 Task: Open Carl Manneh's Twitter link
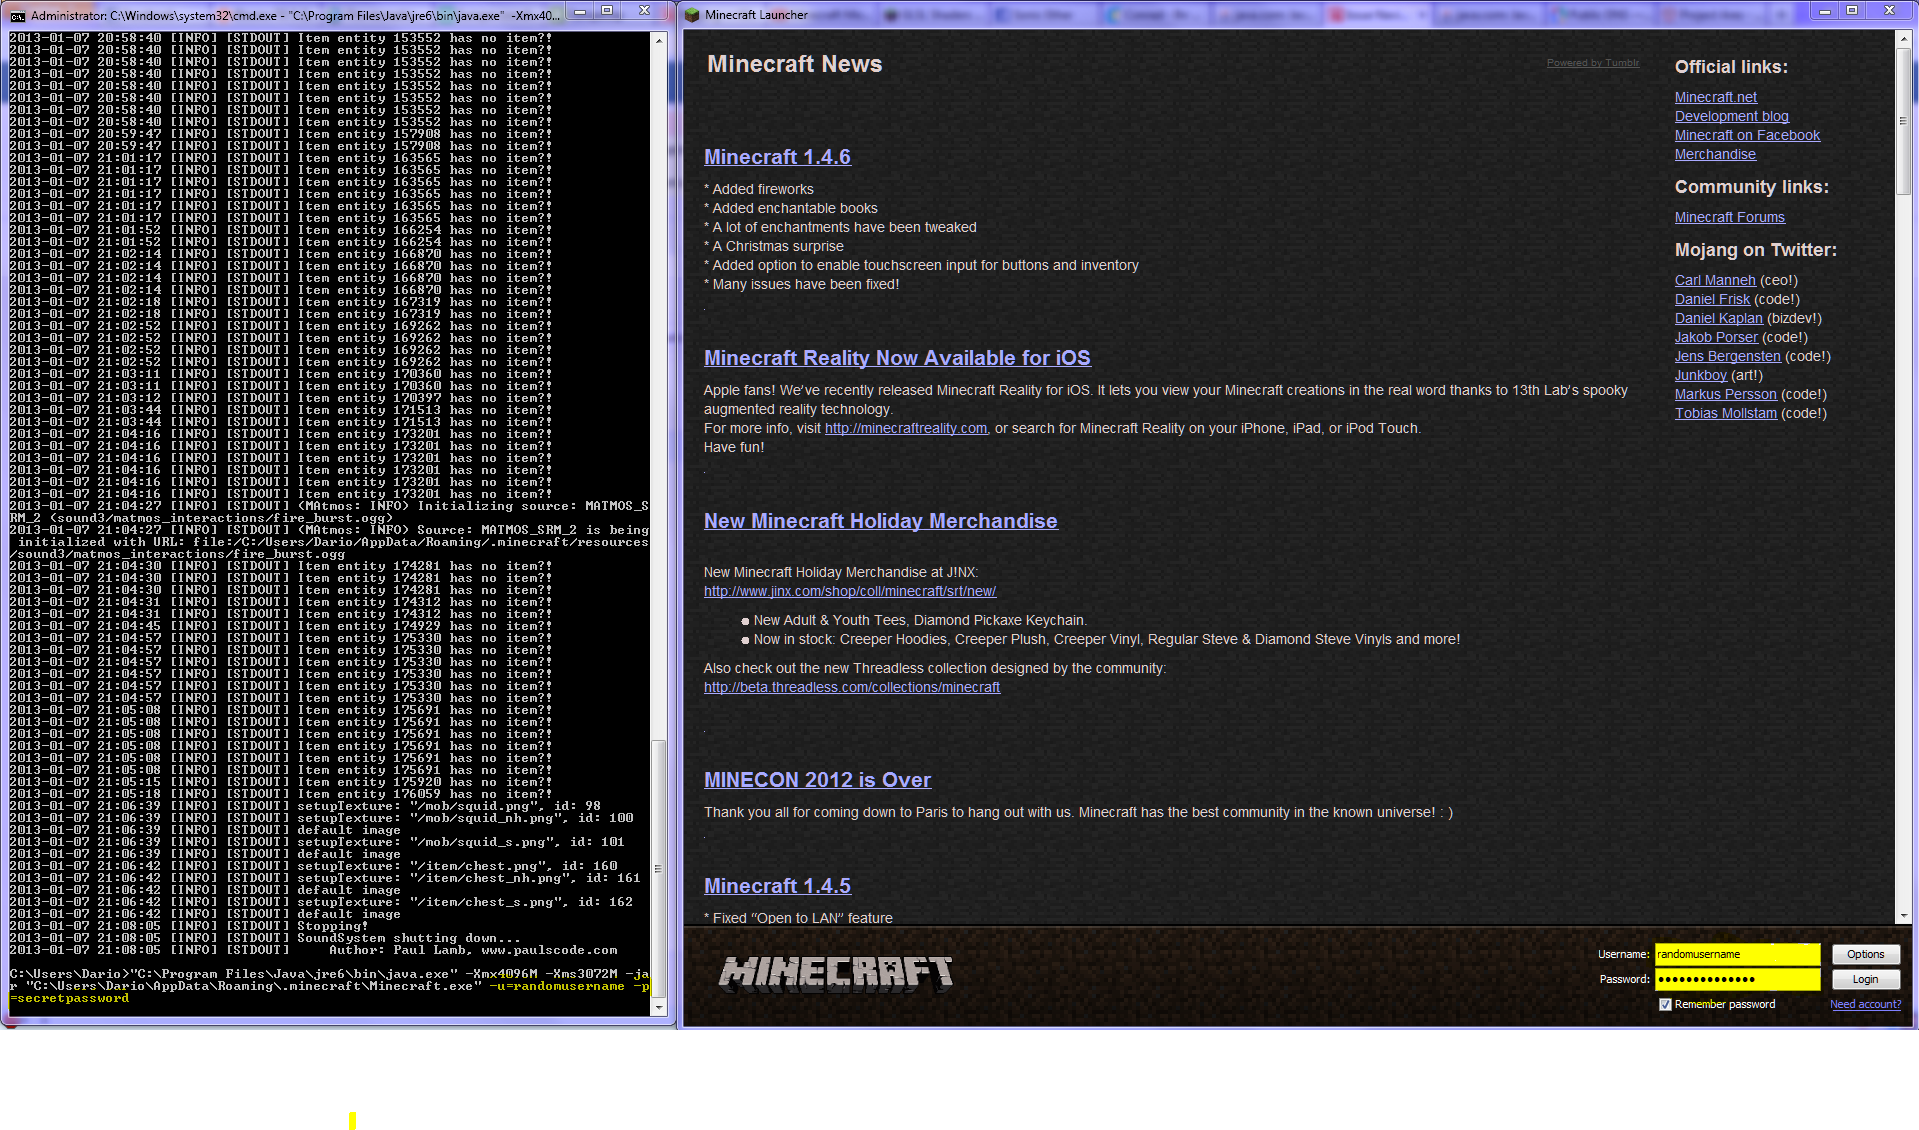pos(1715,280)
